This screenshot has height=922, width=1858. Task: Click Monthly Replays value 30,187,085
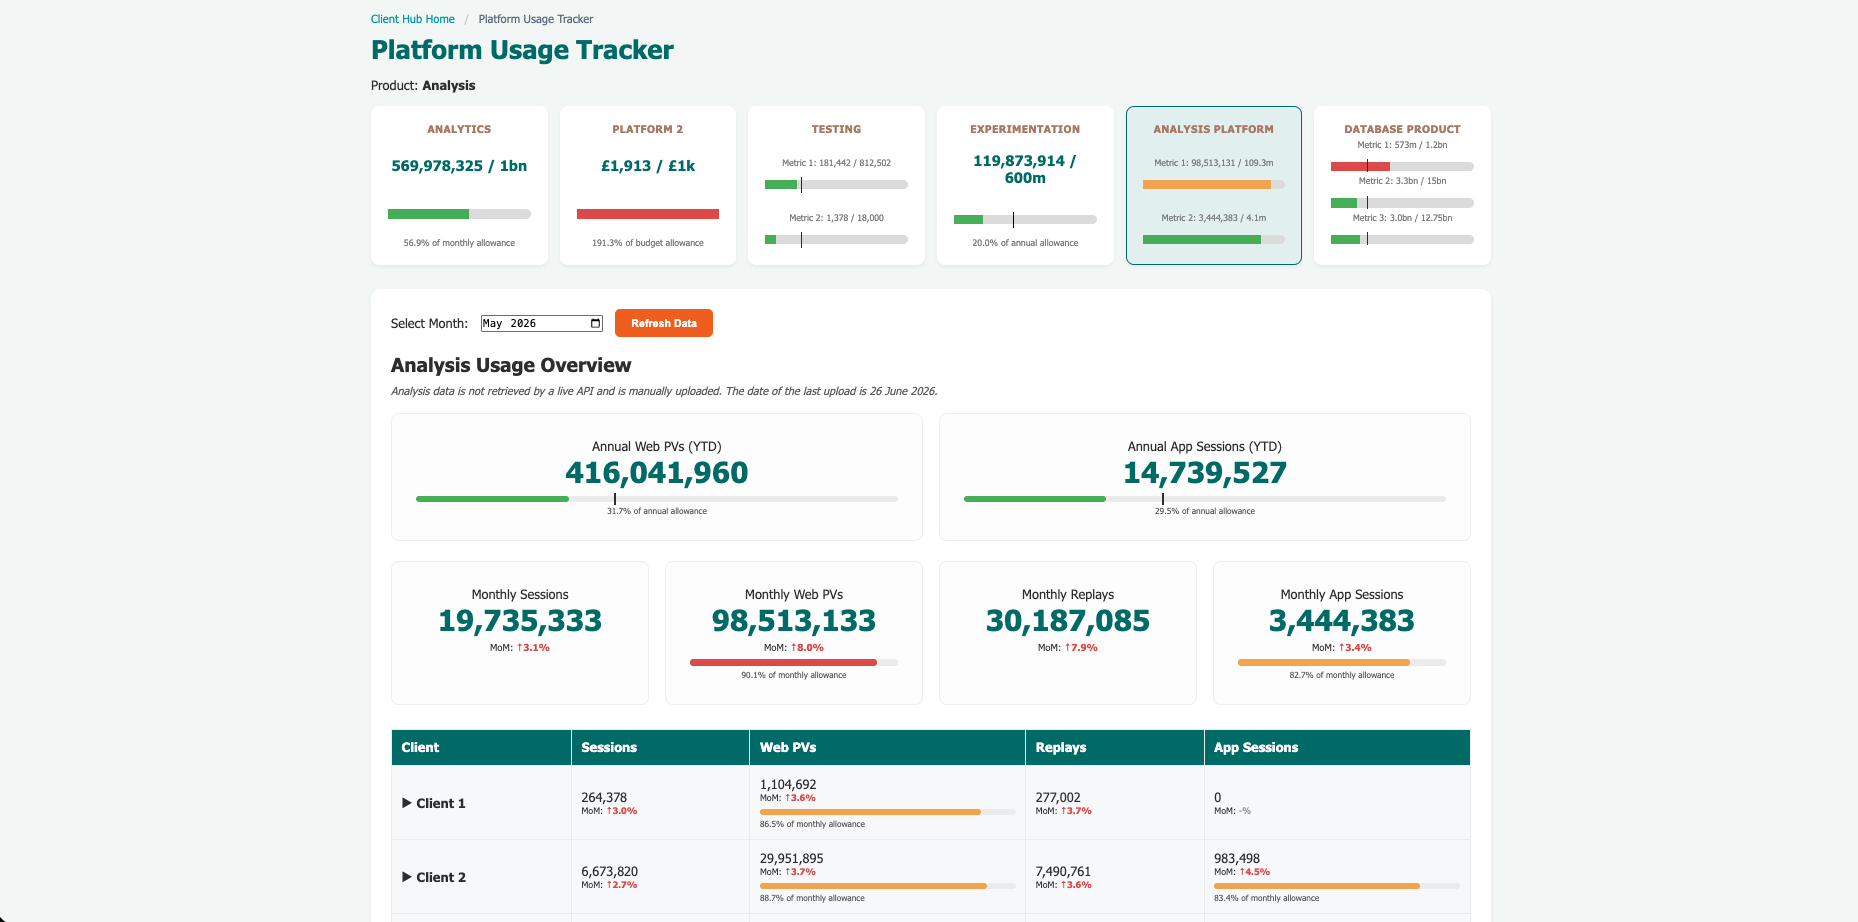point(1068,621)
